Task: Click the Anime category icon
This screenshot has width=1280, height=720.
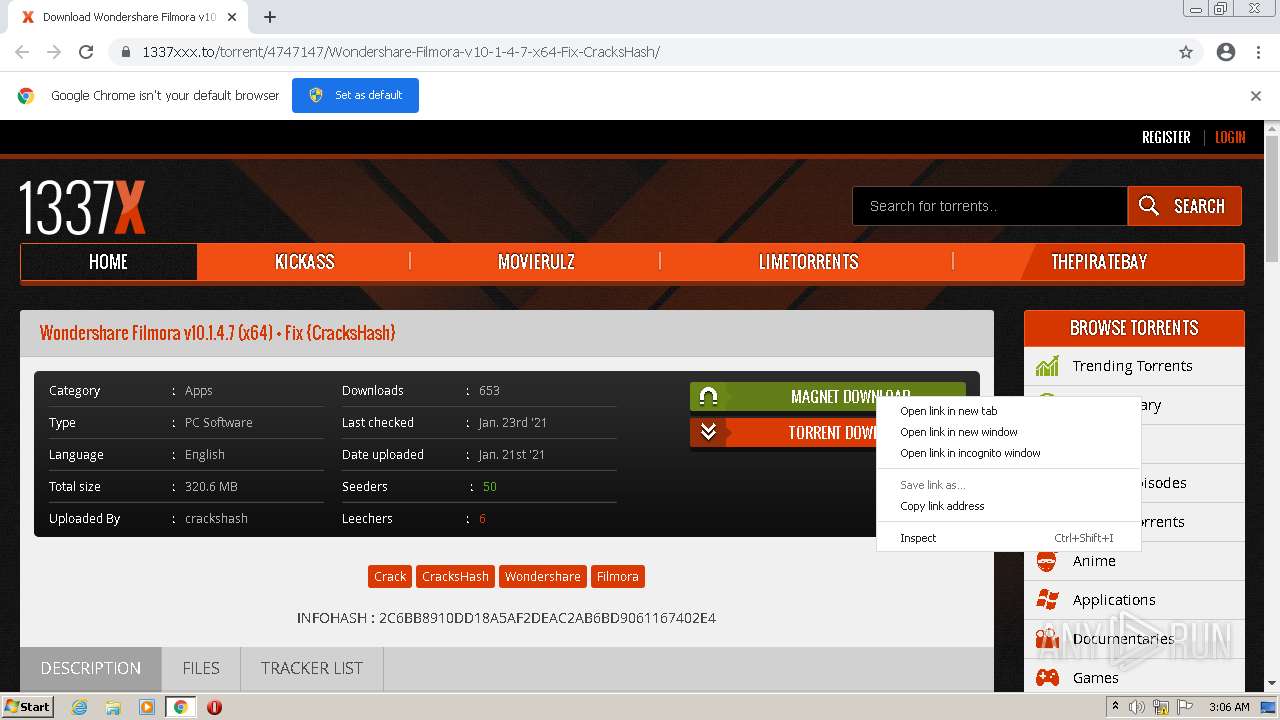Action: tap(1047, 561)
